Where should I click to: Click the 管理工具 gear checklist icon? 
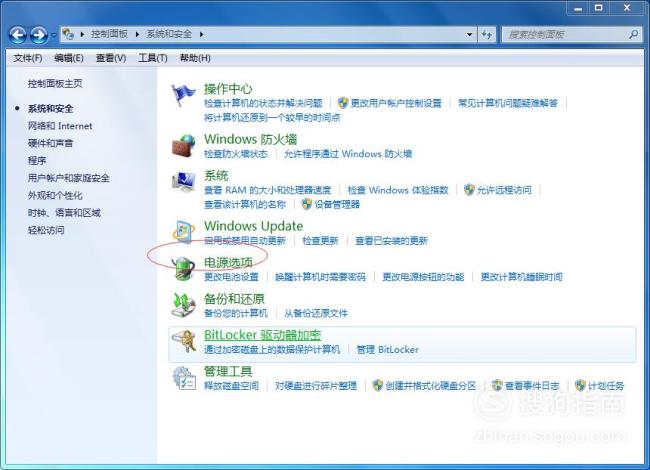184,378
